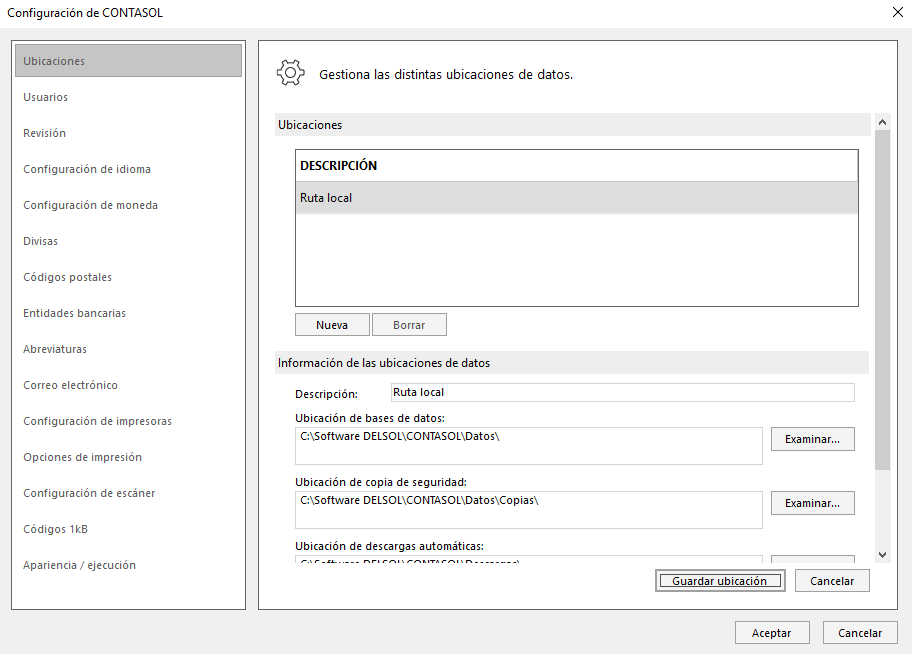
Task: Open the Divisas section
Action: coord(40,241)
